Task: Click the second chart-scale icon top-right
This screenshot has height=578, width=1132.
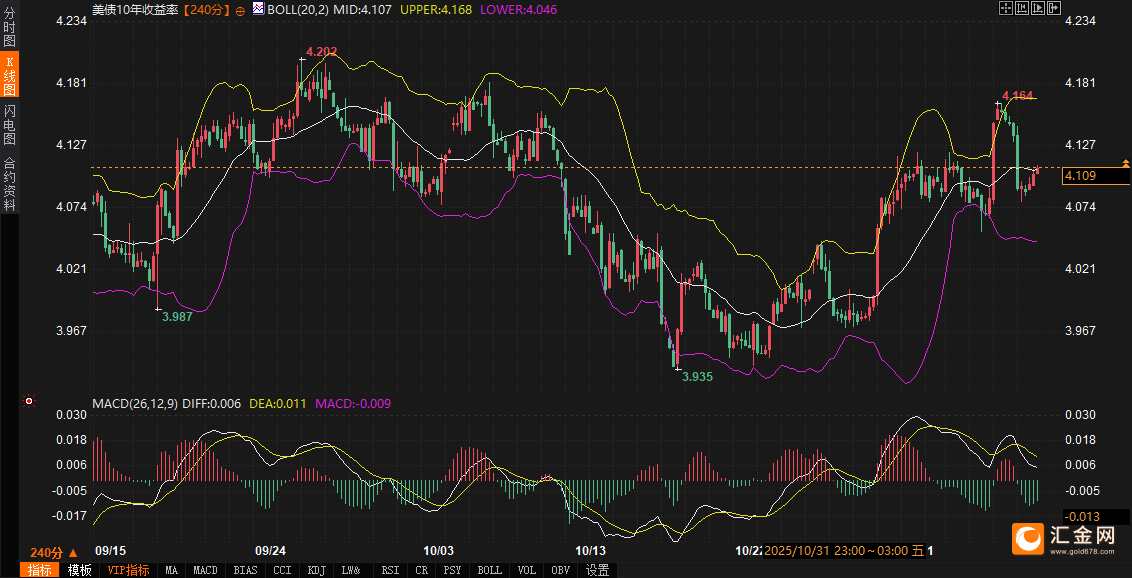Action: (x=1022, y=8)
